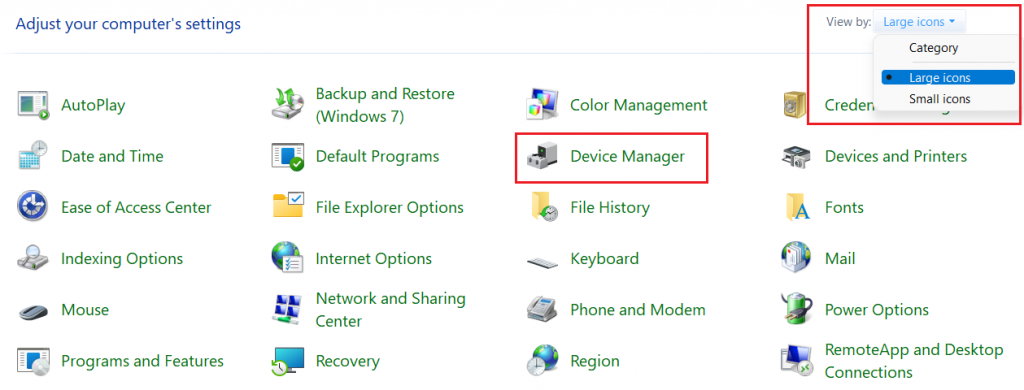Image resolution: width=1024 pixels, height=390 pixels.
Task: Open the AutoPlay text link
Action: coord(93,105)
